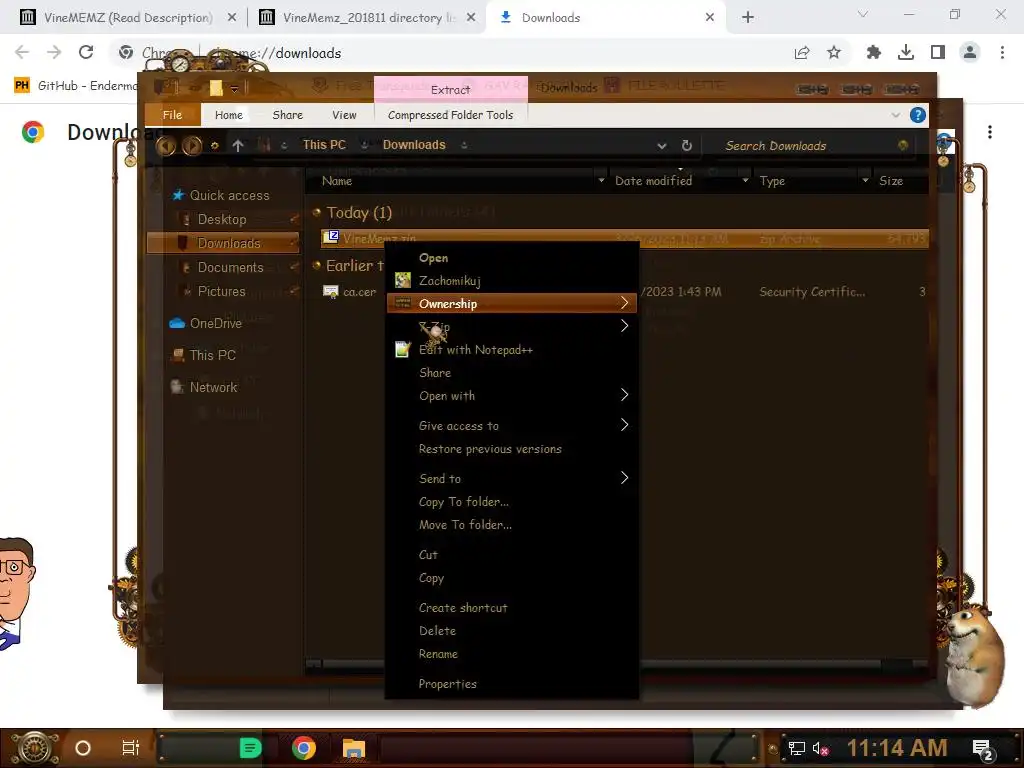Viewport: 1024px width, 768px height.
Task: Select OneDrive in navigation pane
Action: point(216,323)
